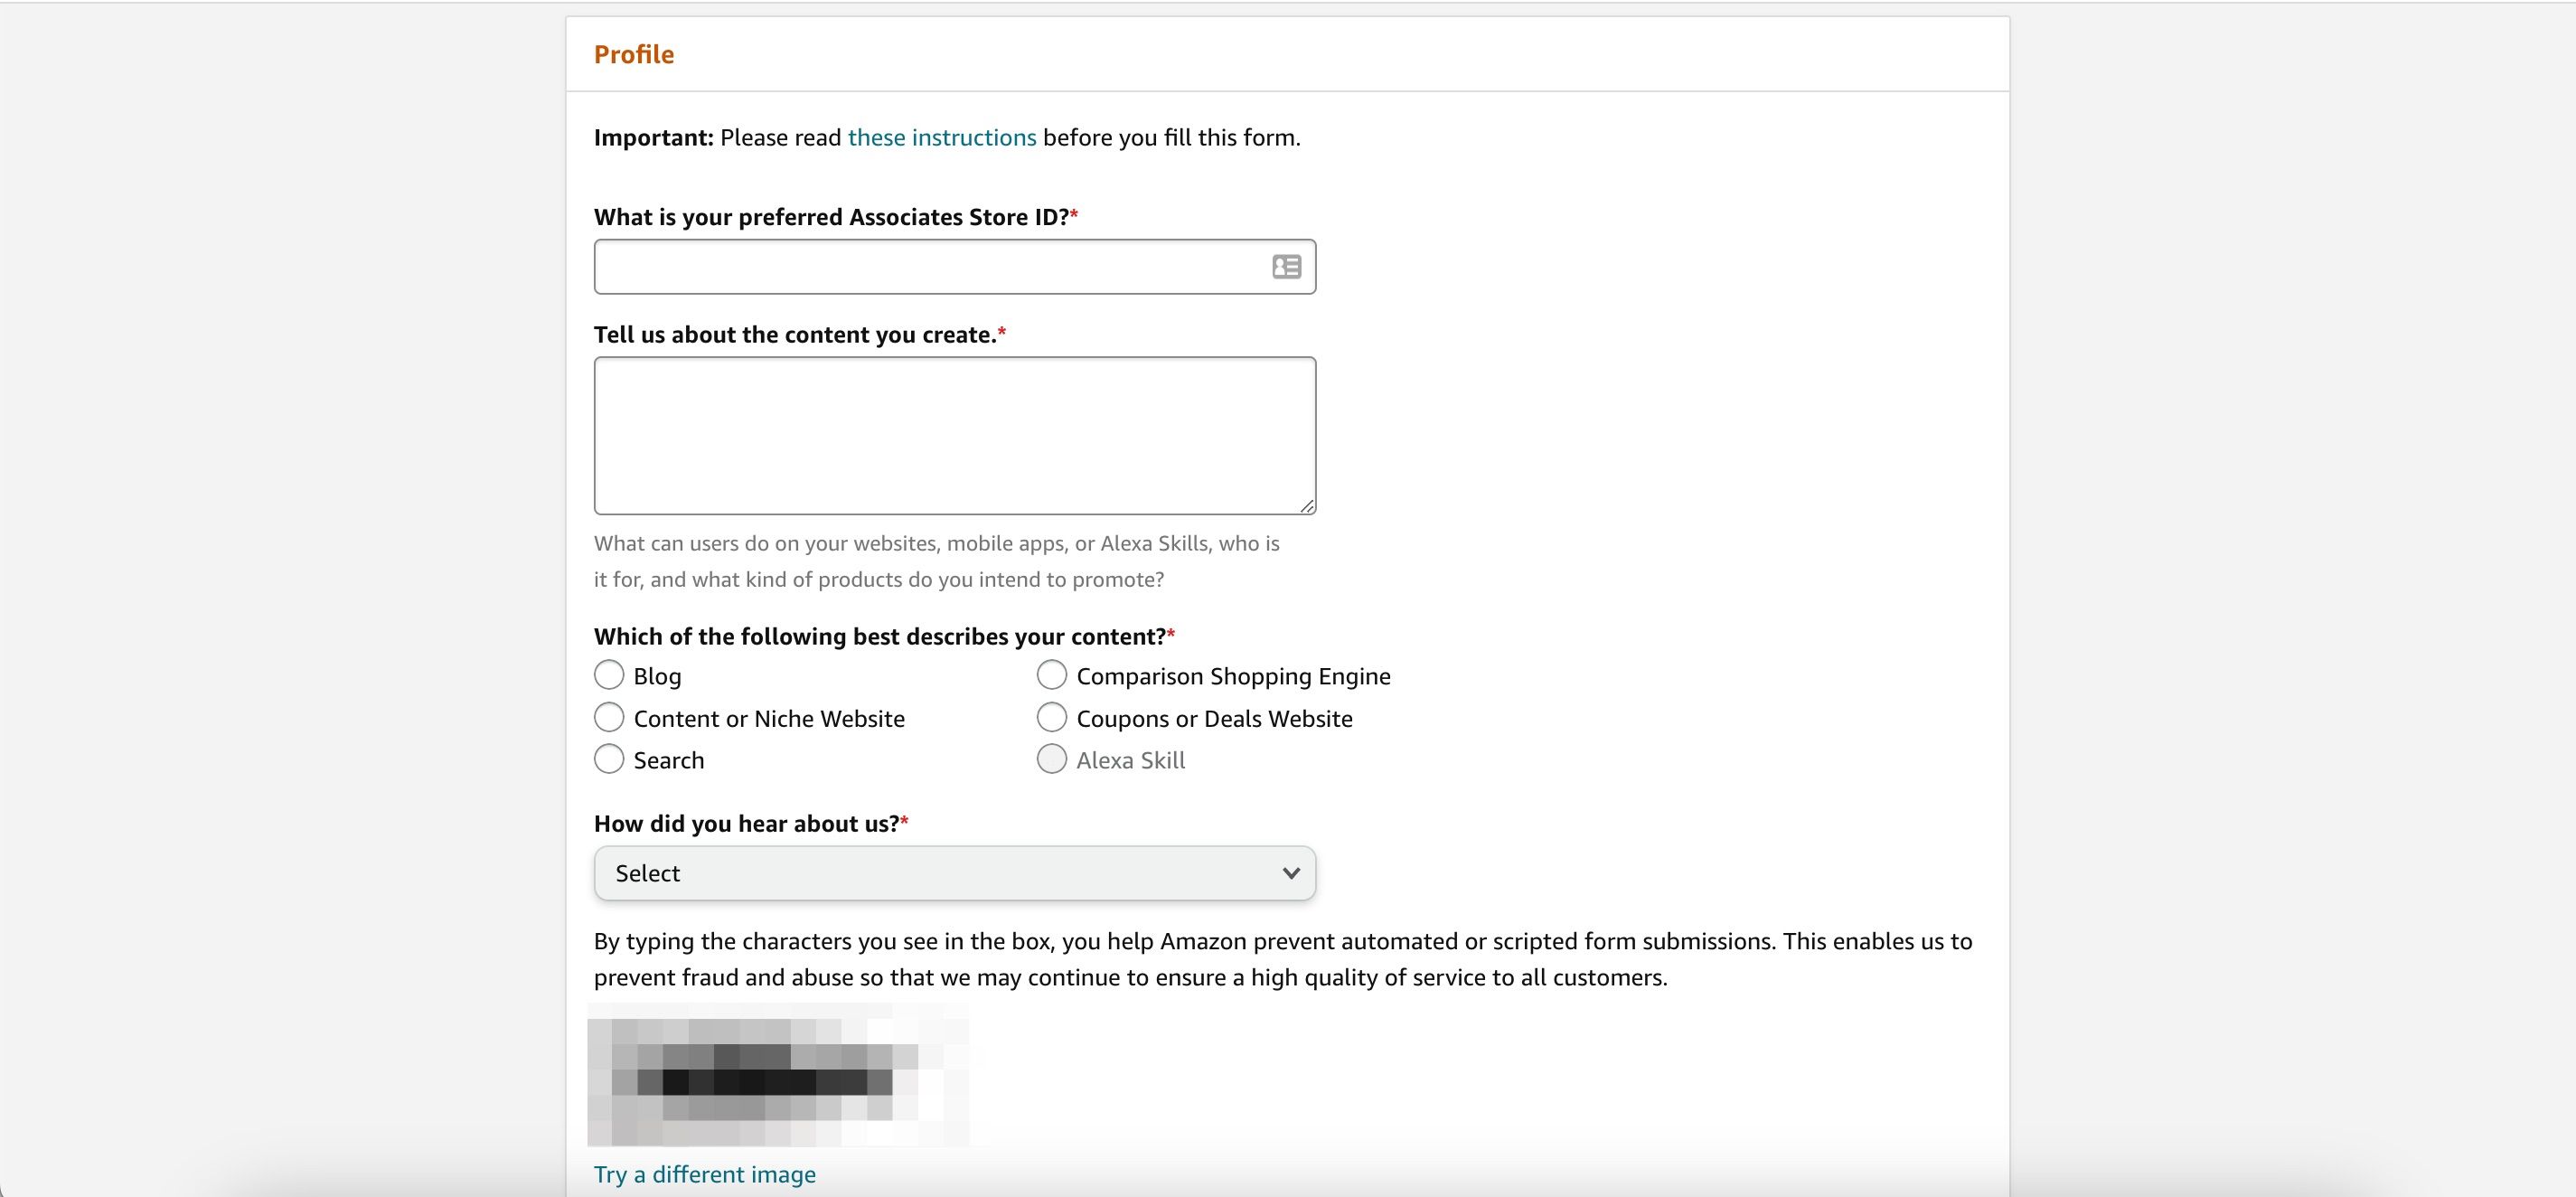
Task: Click the Profile section heading
Action: click(634, 54)
